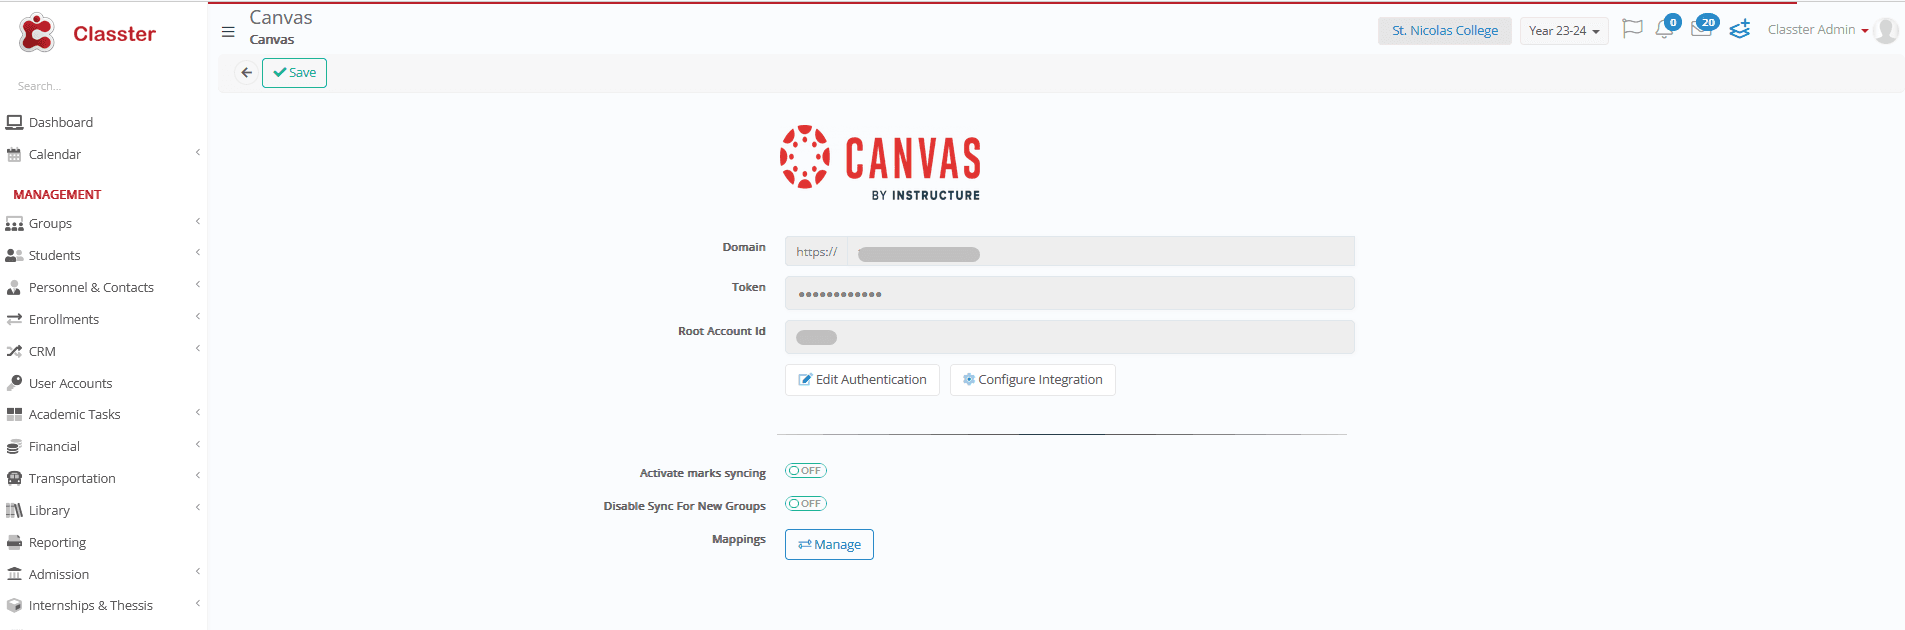Click the Personnel & Contacts icon

click(x=14, y=288)
